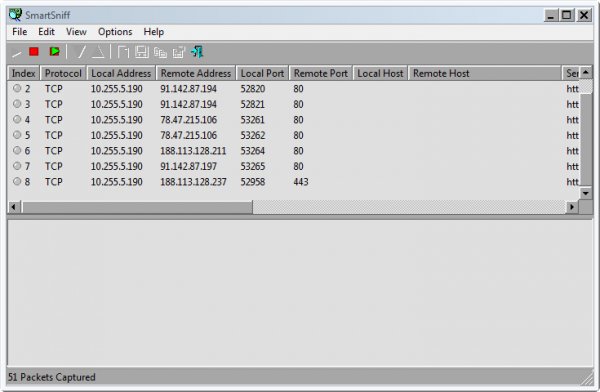Click local address 10.255.5.190 in row 6
Image resolution: width=600 pixels, height=392 pixels.
click(117, 151)
